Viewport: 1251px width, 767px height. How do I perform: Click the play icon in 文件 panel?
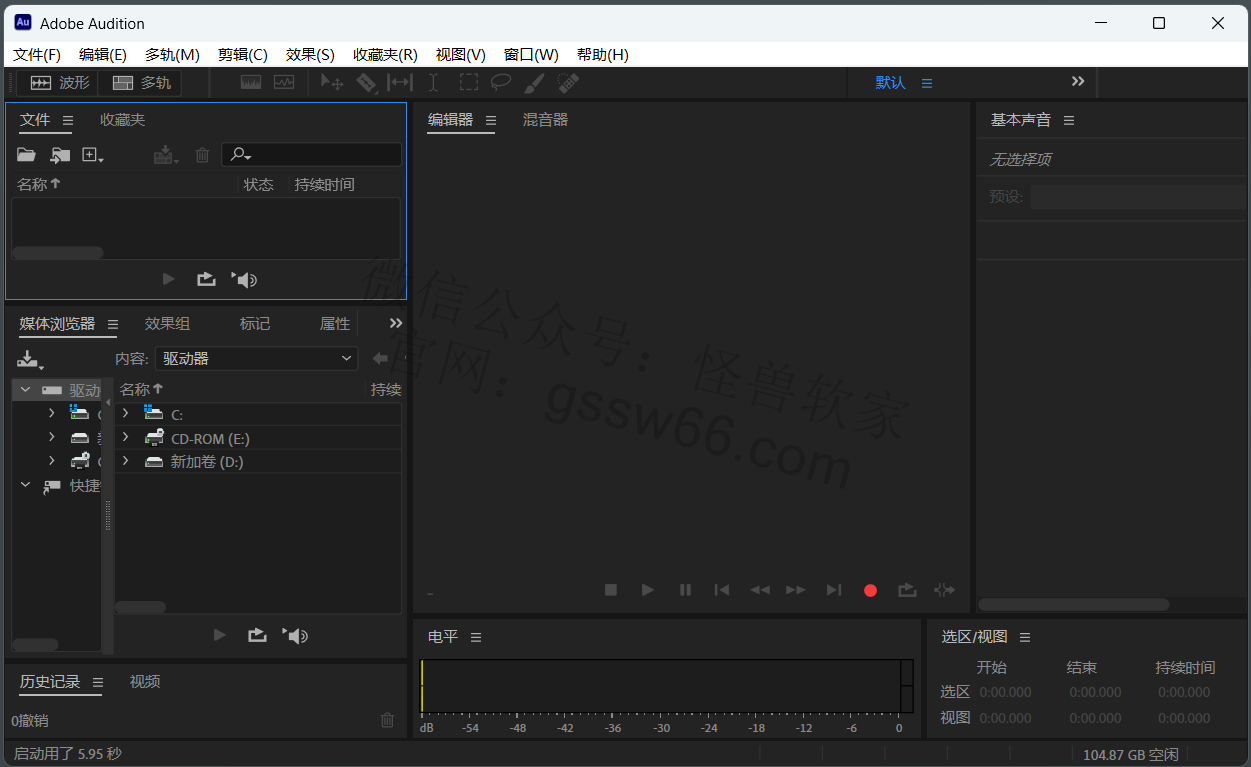coord(169,280)
